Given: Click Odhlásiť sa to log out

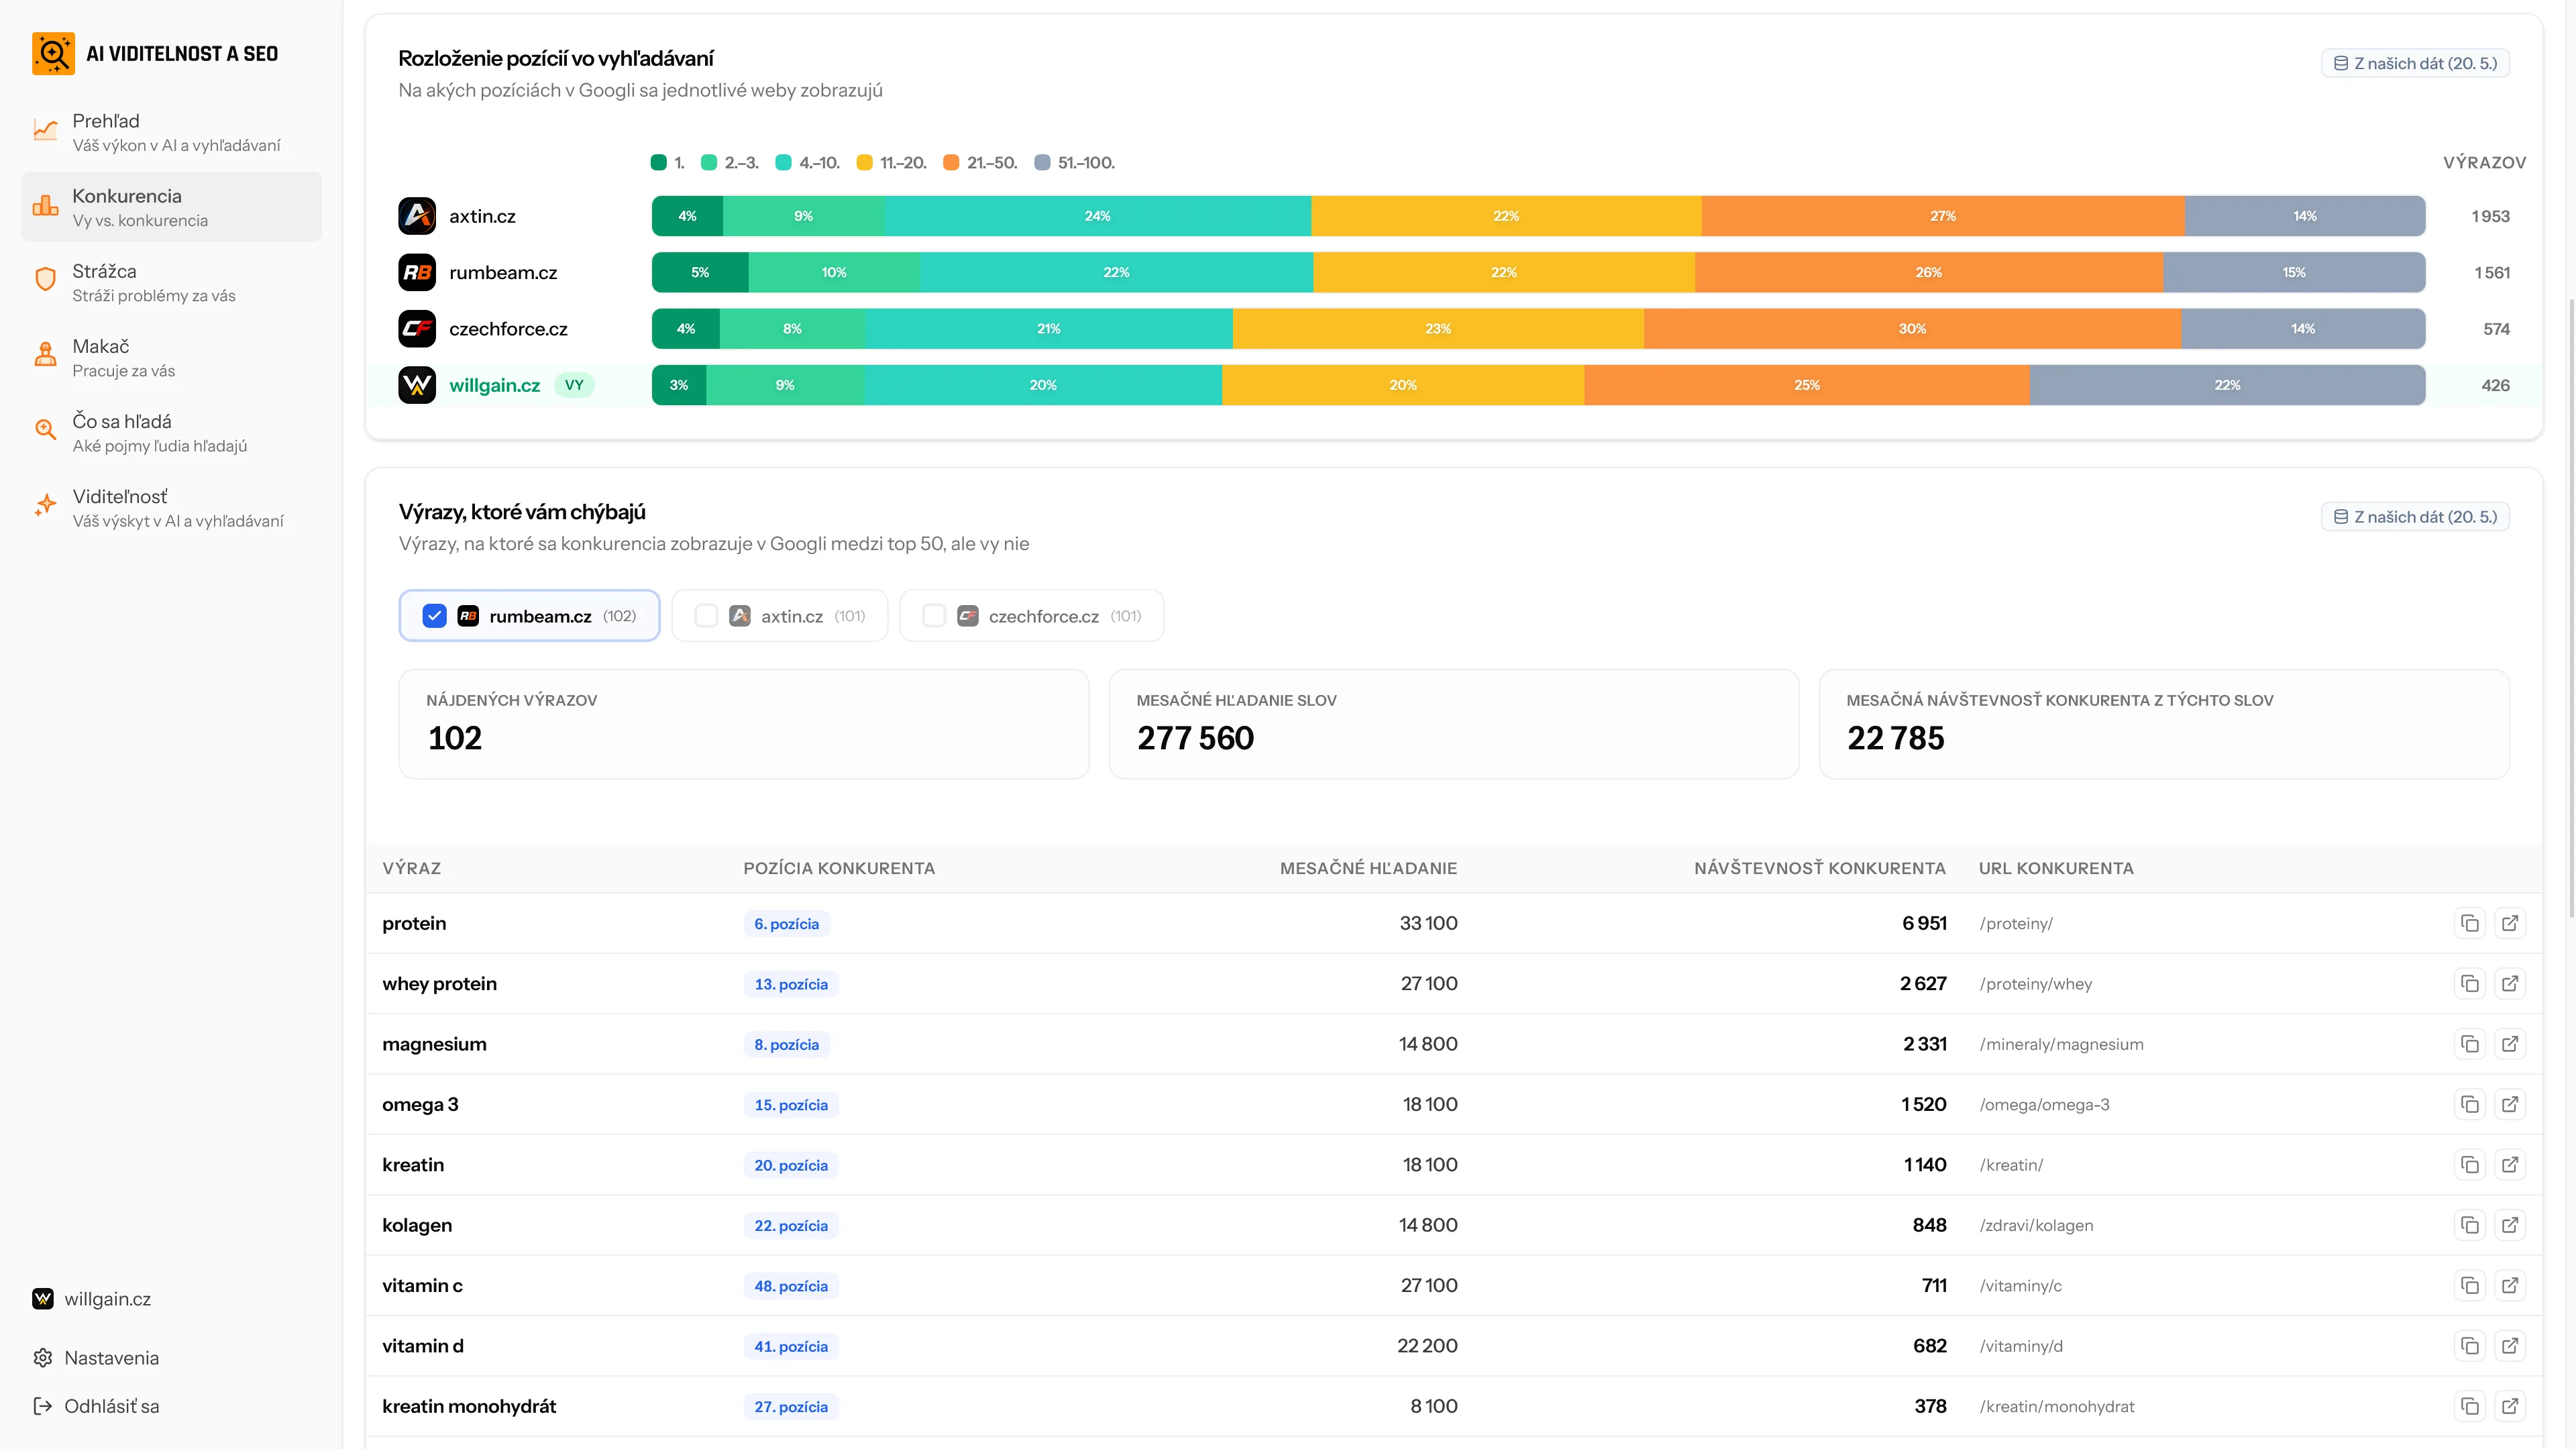Looking at the screenshot, I should 96,1406.
